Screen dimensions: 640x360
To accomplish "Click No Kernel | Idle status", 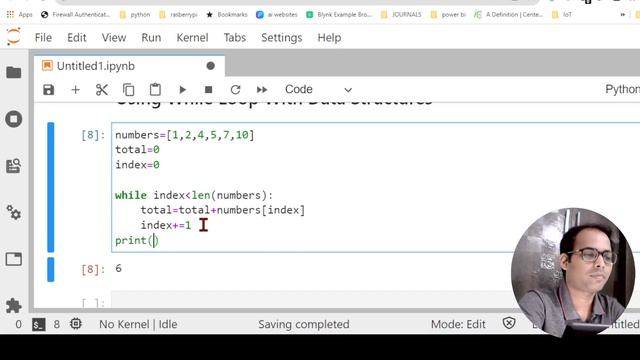I will click(x=138, y=324).
